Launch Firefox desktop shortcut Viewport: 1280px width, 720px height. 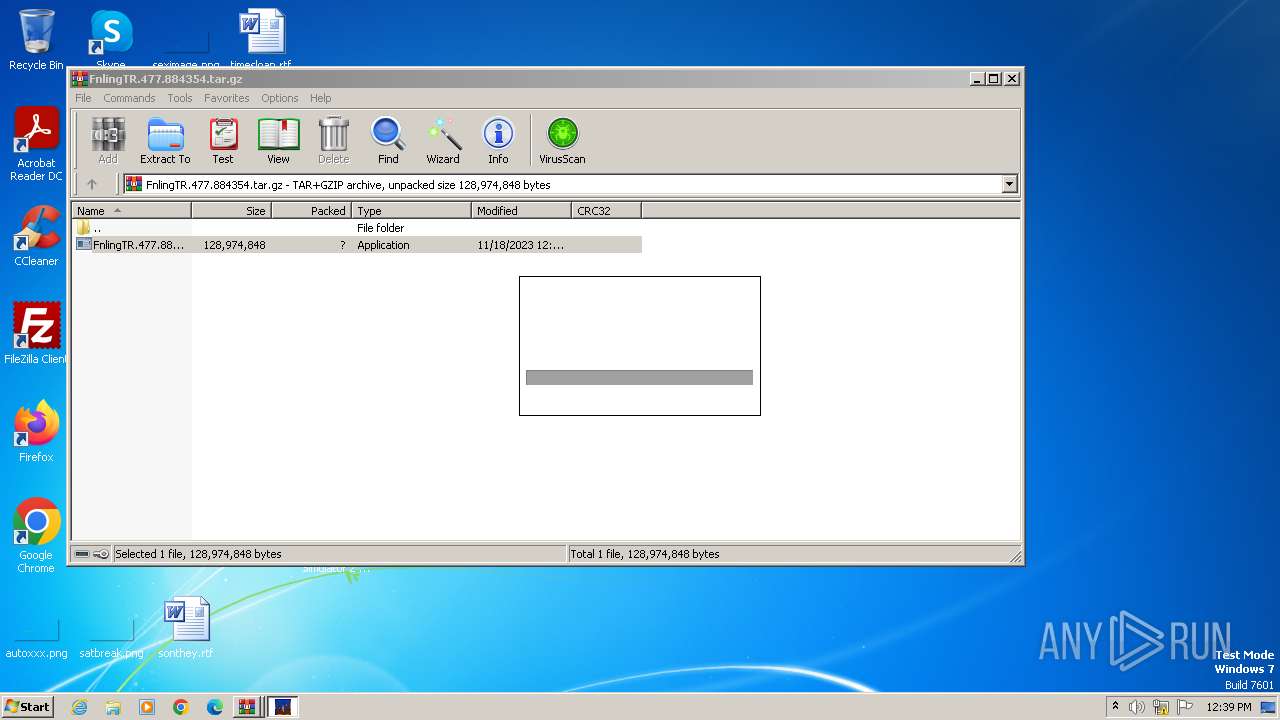click(x=36, y=431)
